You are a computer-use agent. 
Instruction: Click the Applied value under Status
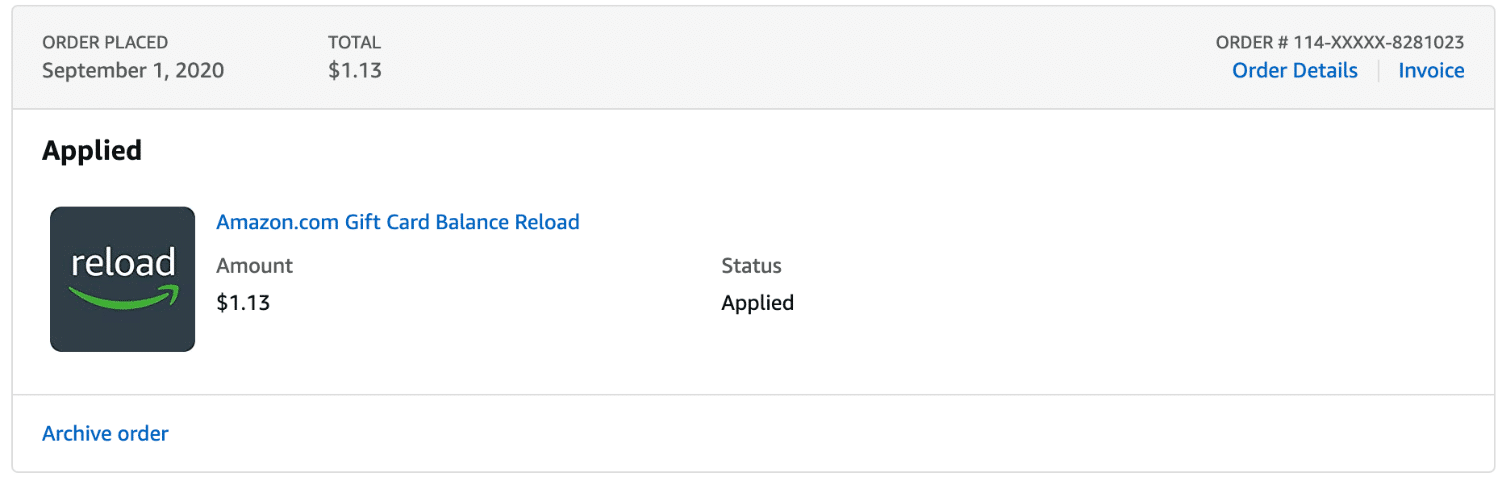point(757,302)
